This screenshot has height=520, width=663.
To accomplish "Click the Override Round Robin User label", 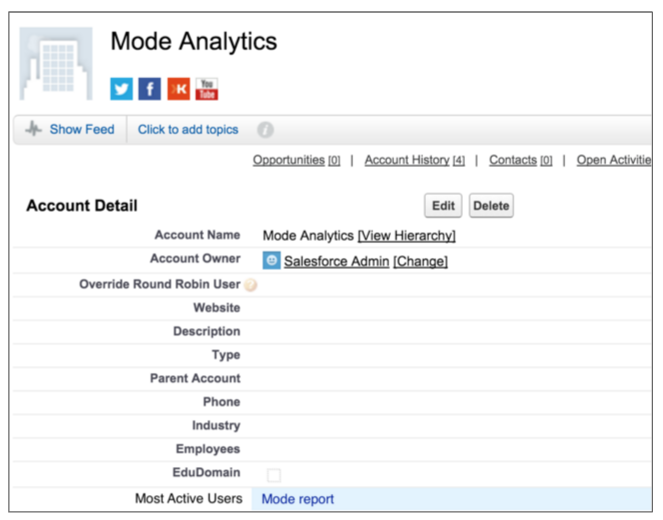I will pyautogui.click(x=160, y=284).
